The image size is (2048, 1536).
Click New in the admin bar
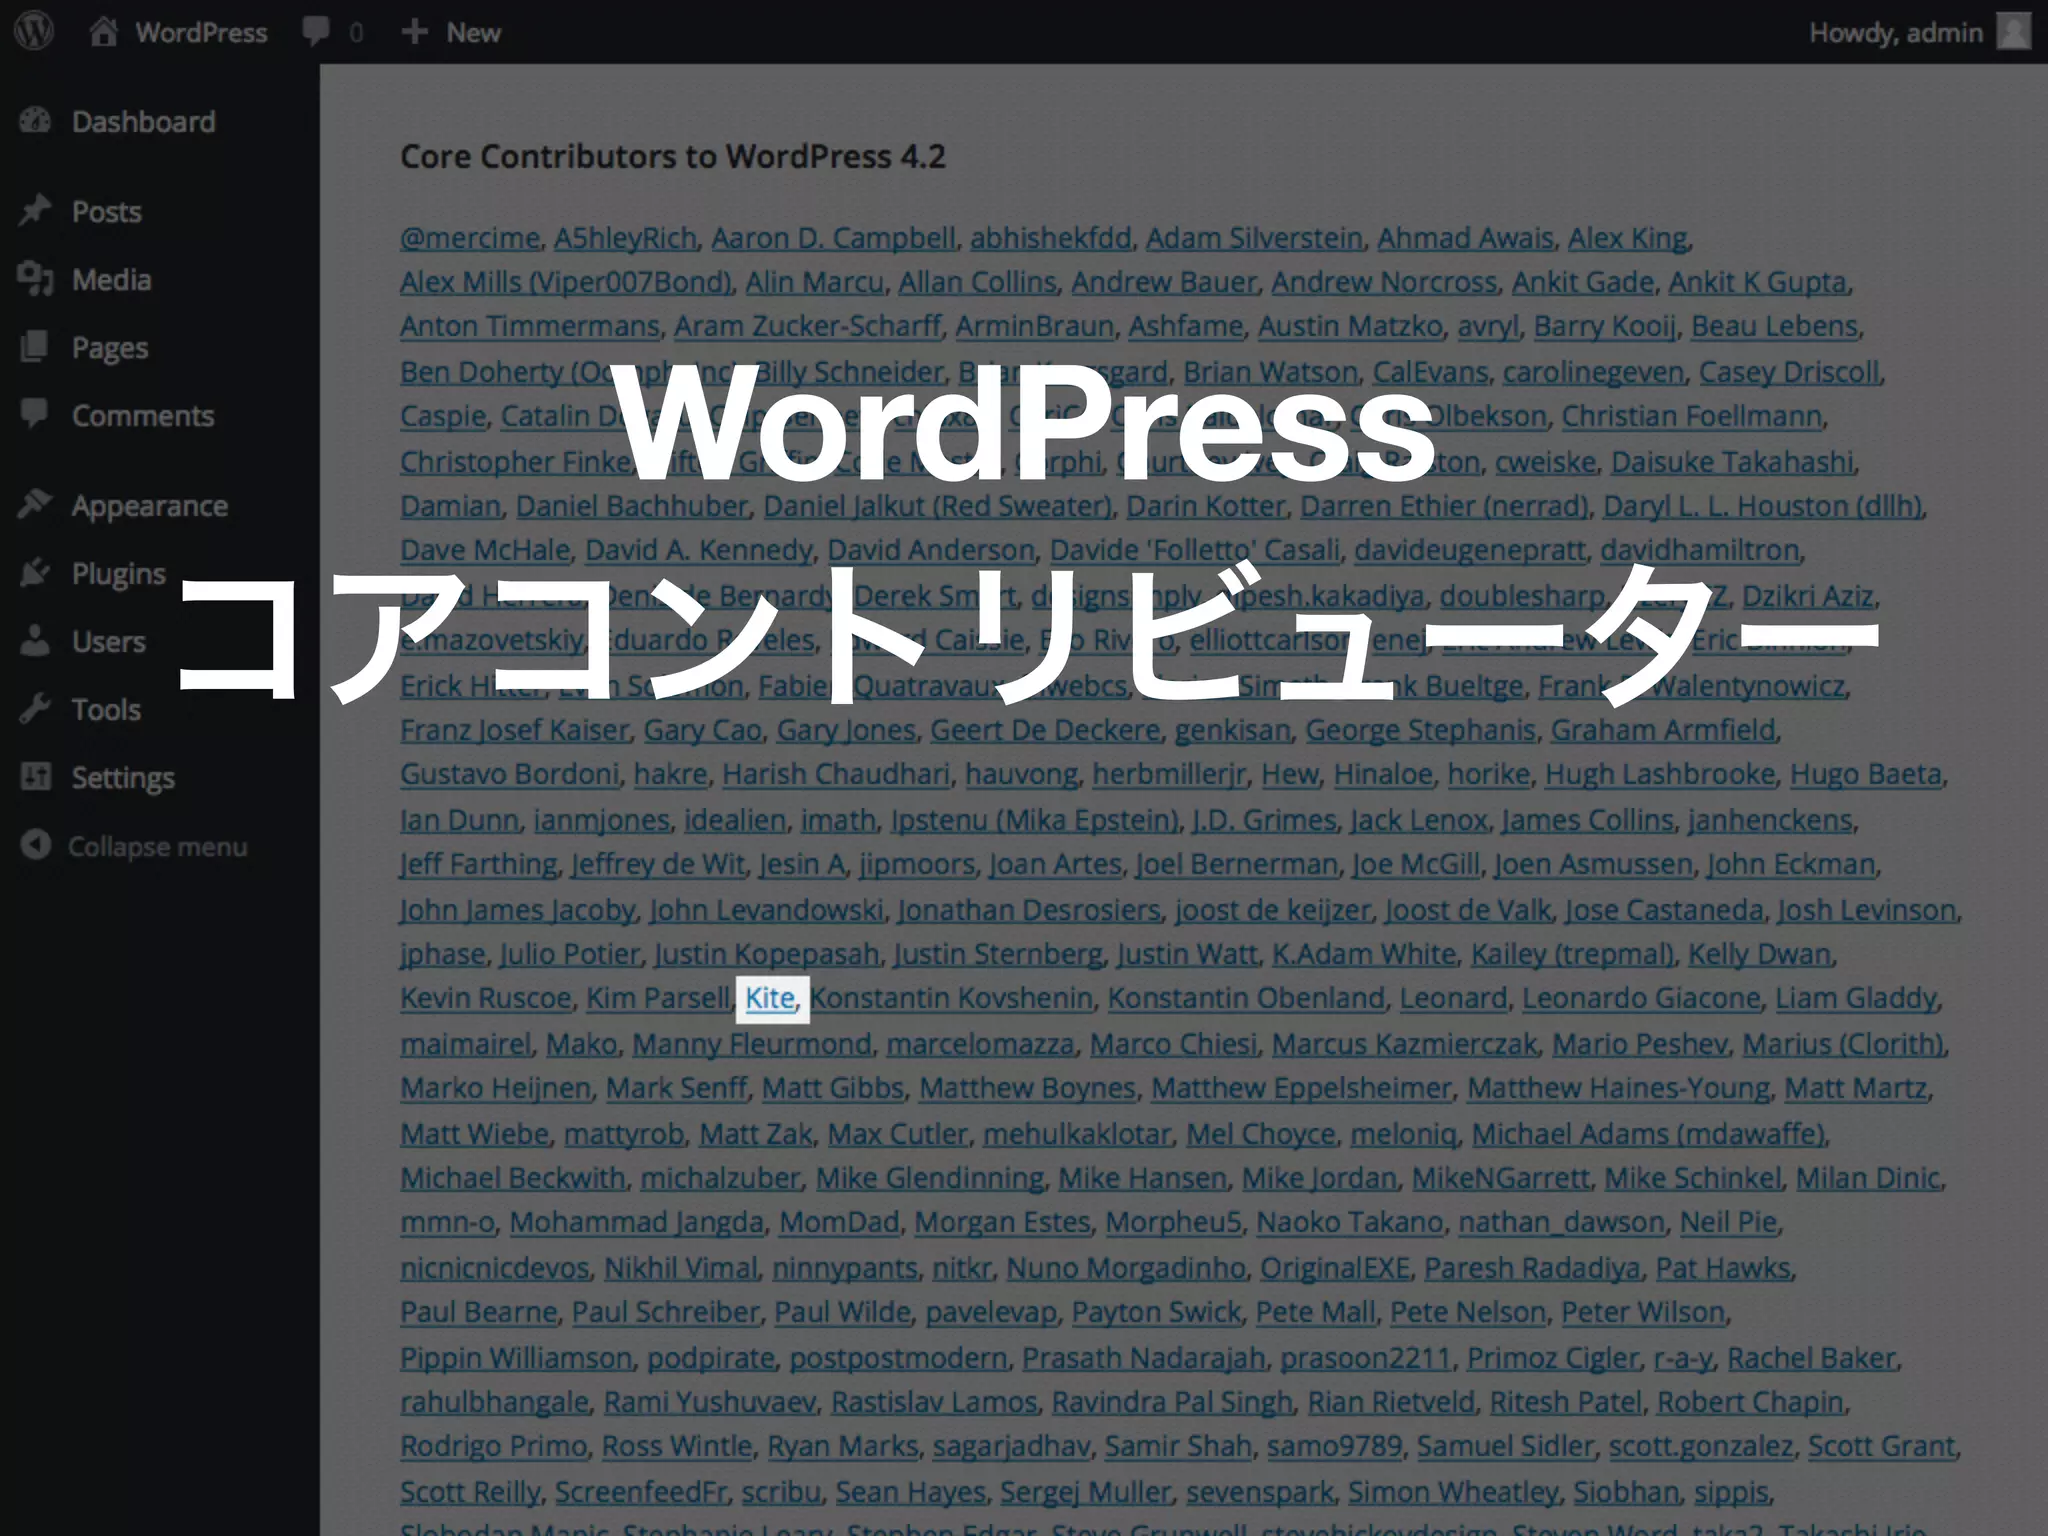[473, 33]
